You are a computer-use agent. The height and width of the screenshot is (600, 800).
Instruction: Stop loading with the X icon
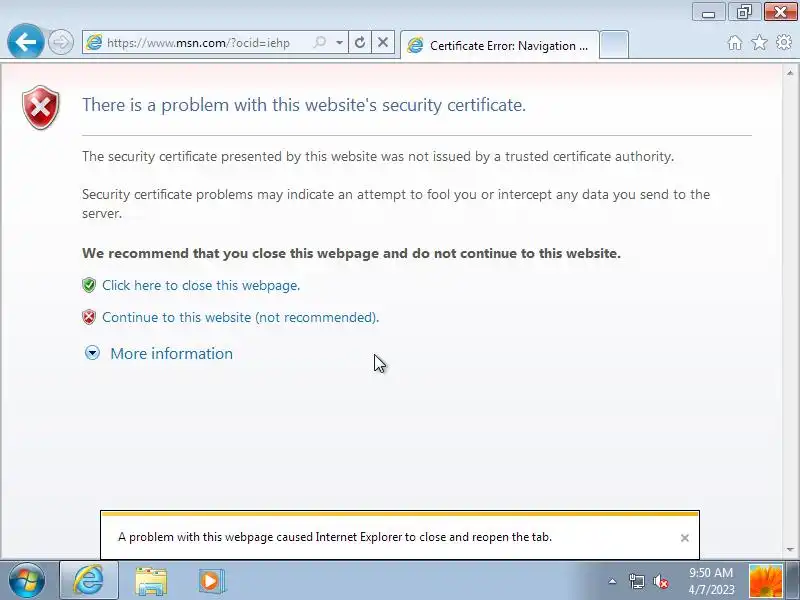coord(383,42)
